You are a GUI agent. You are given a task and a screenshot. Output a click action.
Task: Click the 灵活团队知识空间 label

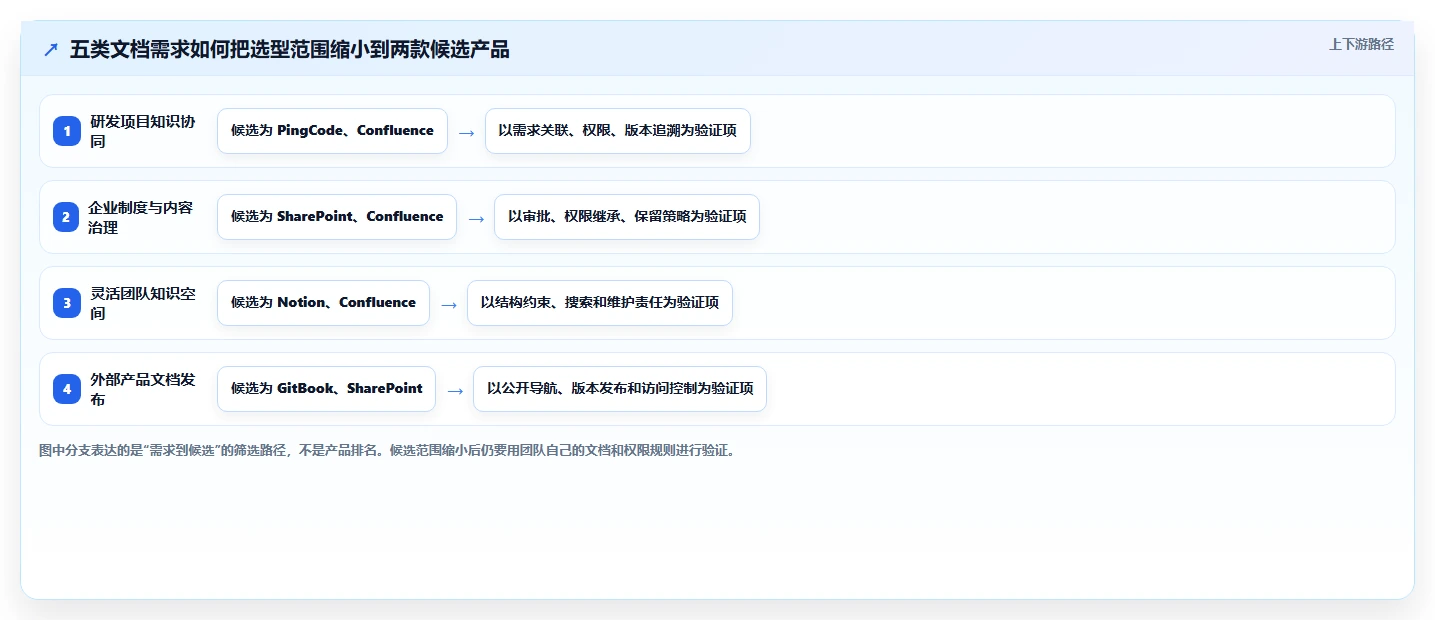pyautogui.click(x=143, y=303)
